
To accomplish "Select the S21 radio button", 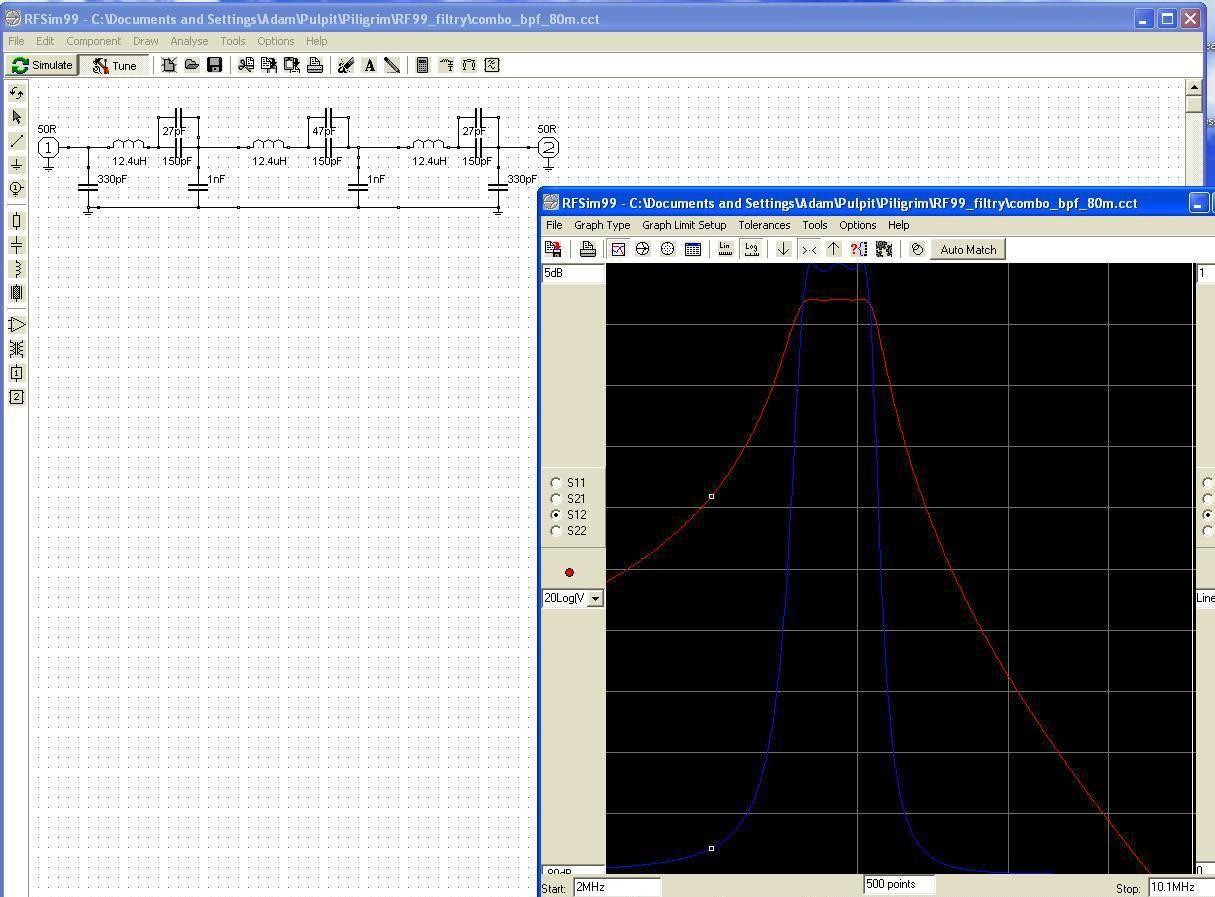I will tap(556, 499).
